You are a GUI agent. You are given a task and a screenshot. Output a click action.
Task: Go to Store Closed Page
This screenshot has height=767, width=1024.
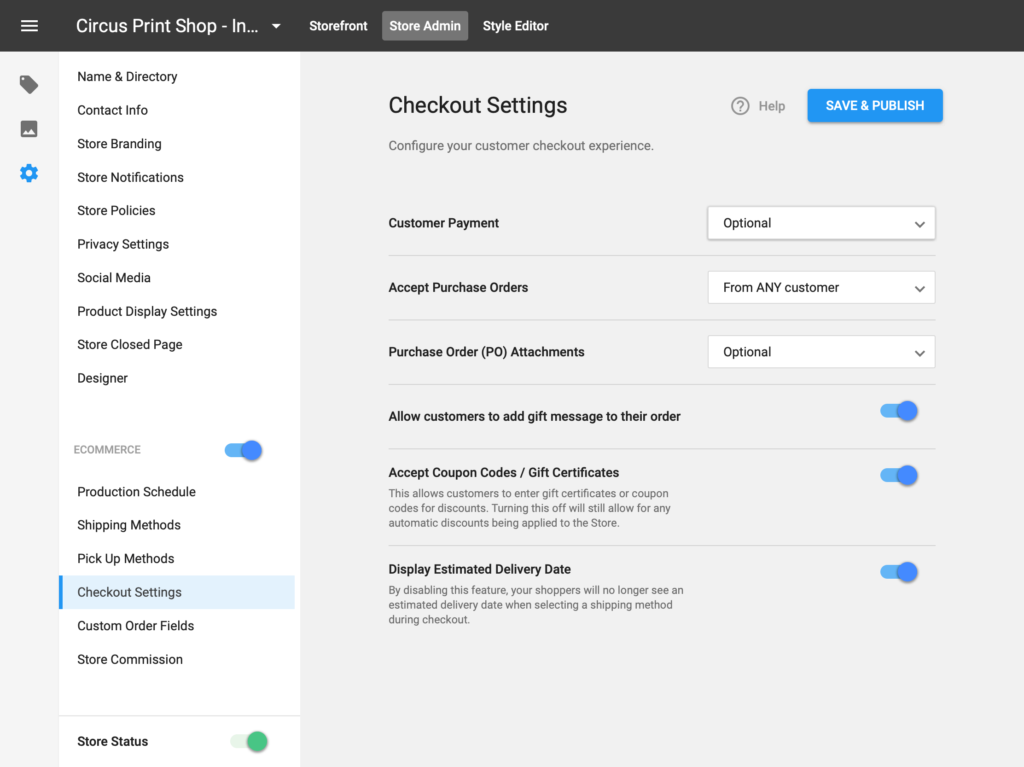click(x=130, y=345)
